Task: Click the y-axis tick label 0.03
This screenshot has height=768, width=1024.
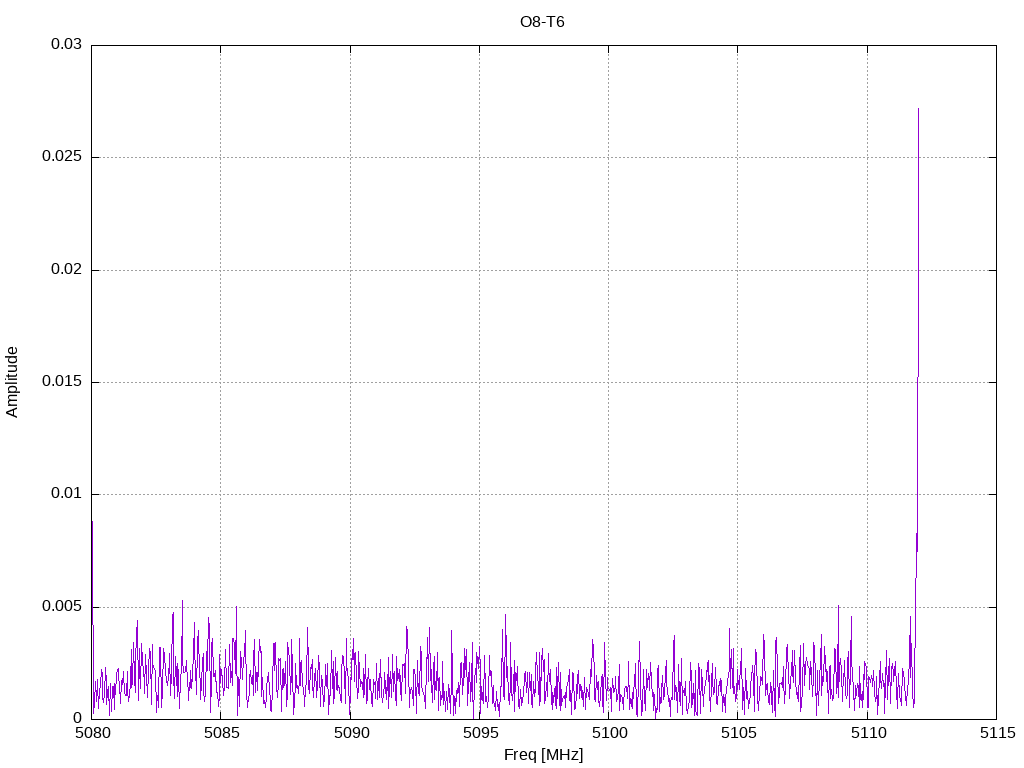Action: click(67, 44)
